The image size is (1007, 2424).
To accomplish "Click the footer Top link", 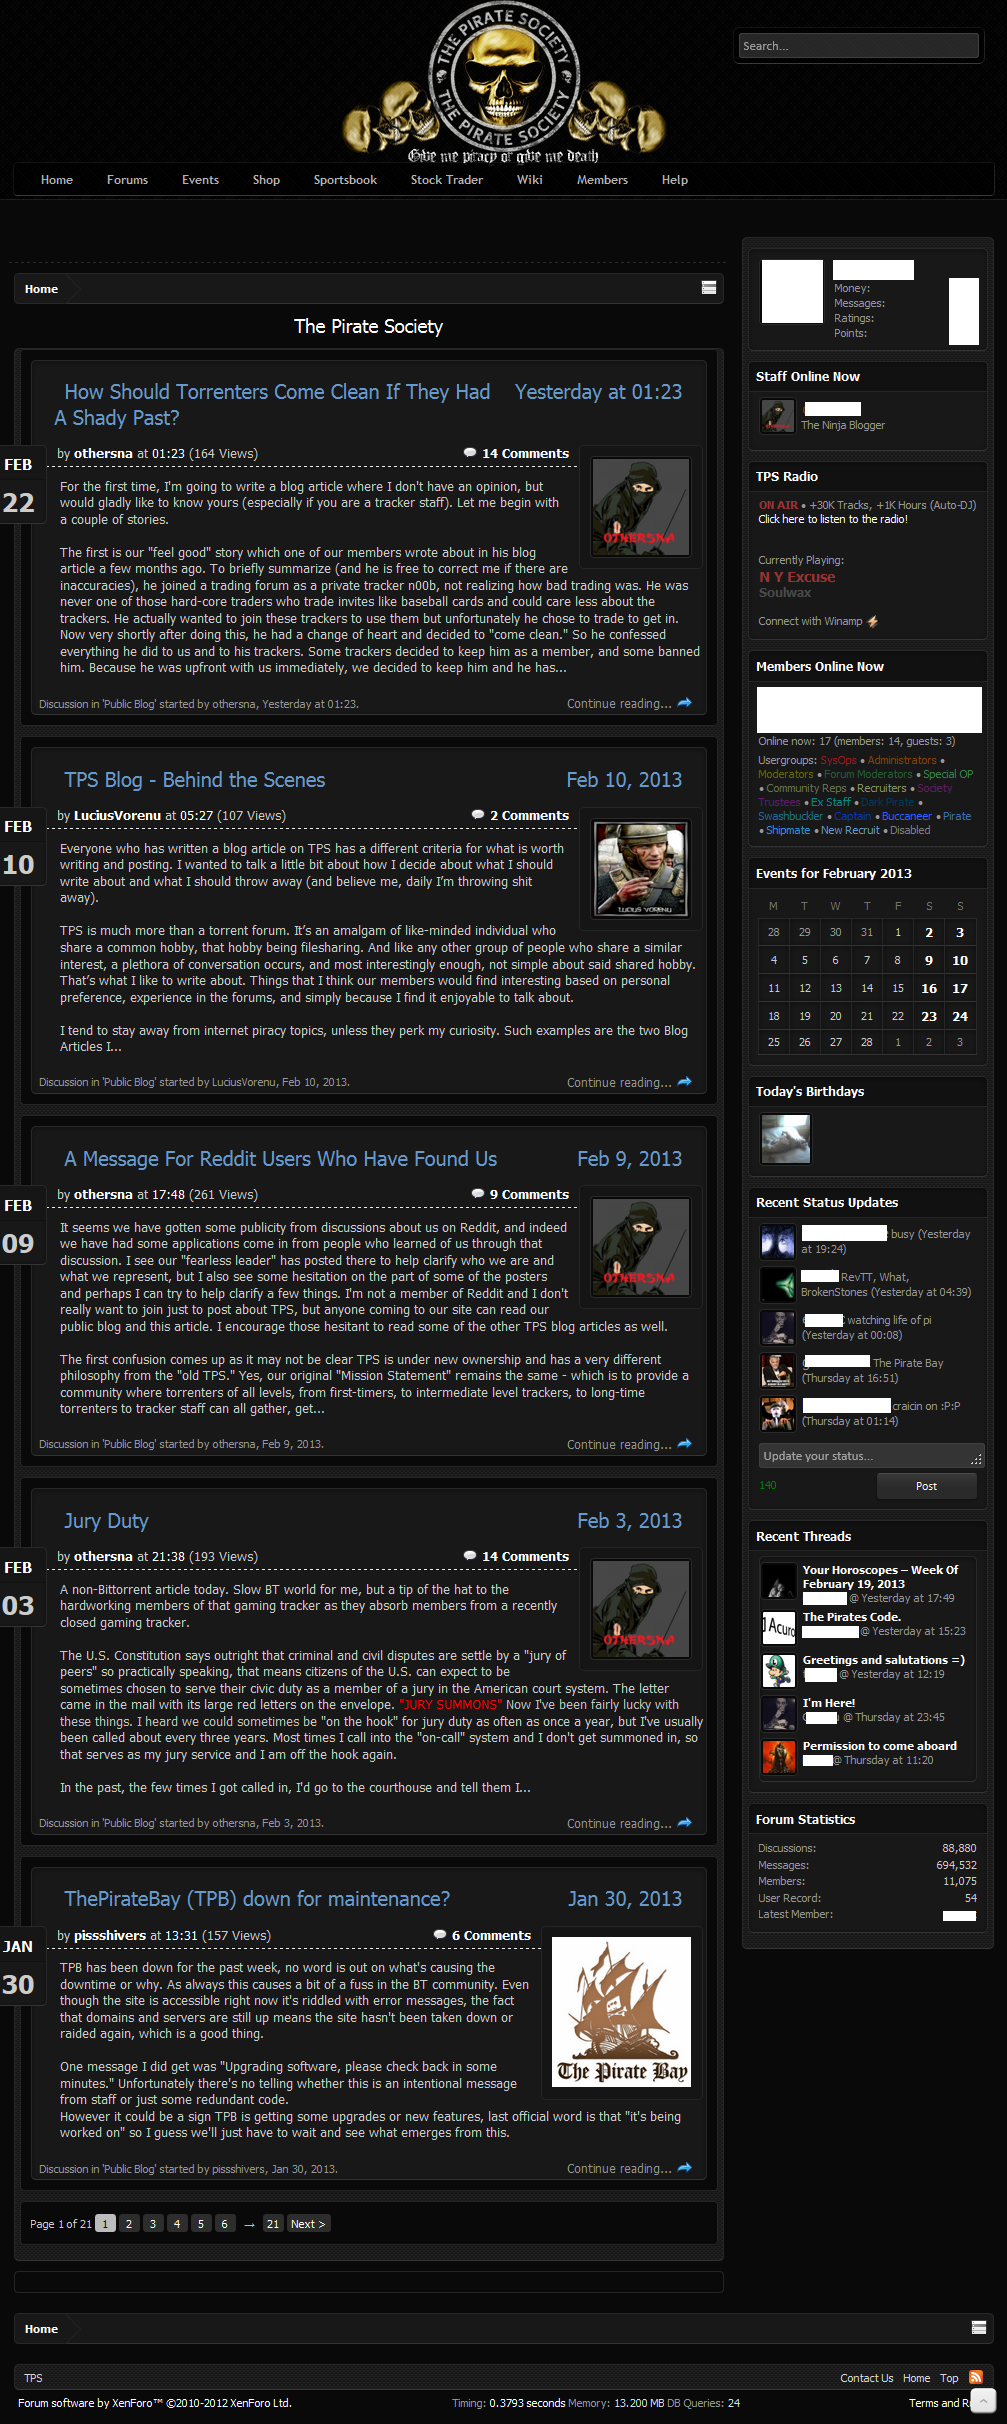I will [x=949, y=2378].
